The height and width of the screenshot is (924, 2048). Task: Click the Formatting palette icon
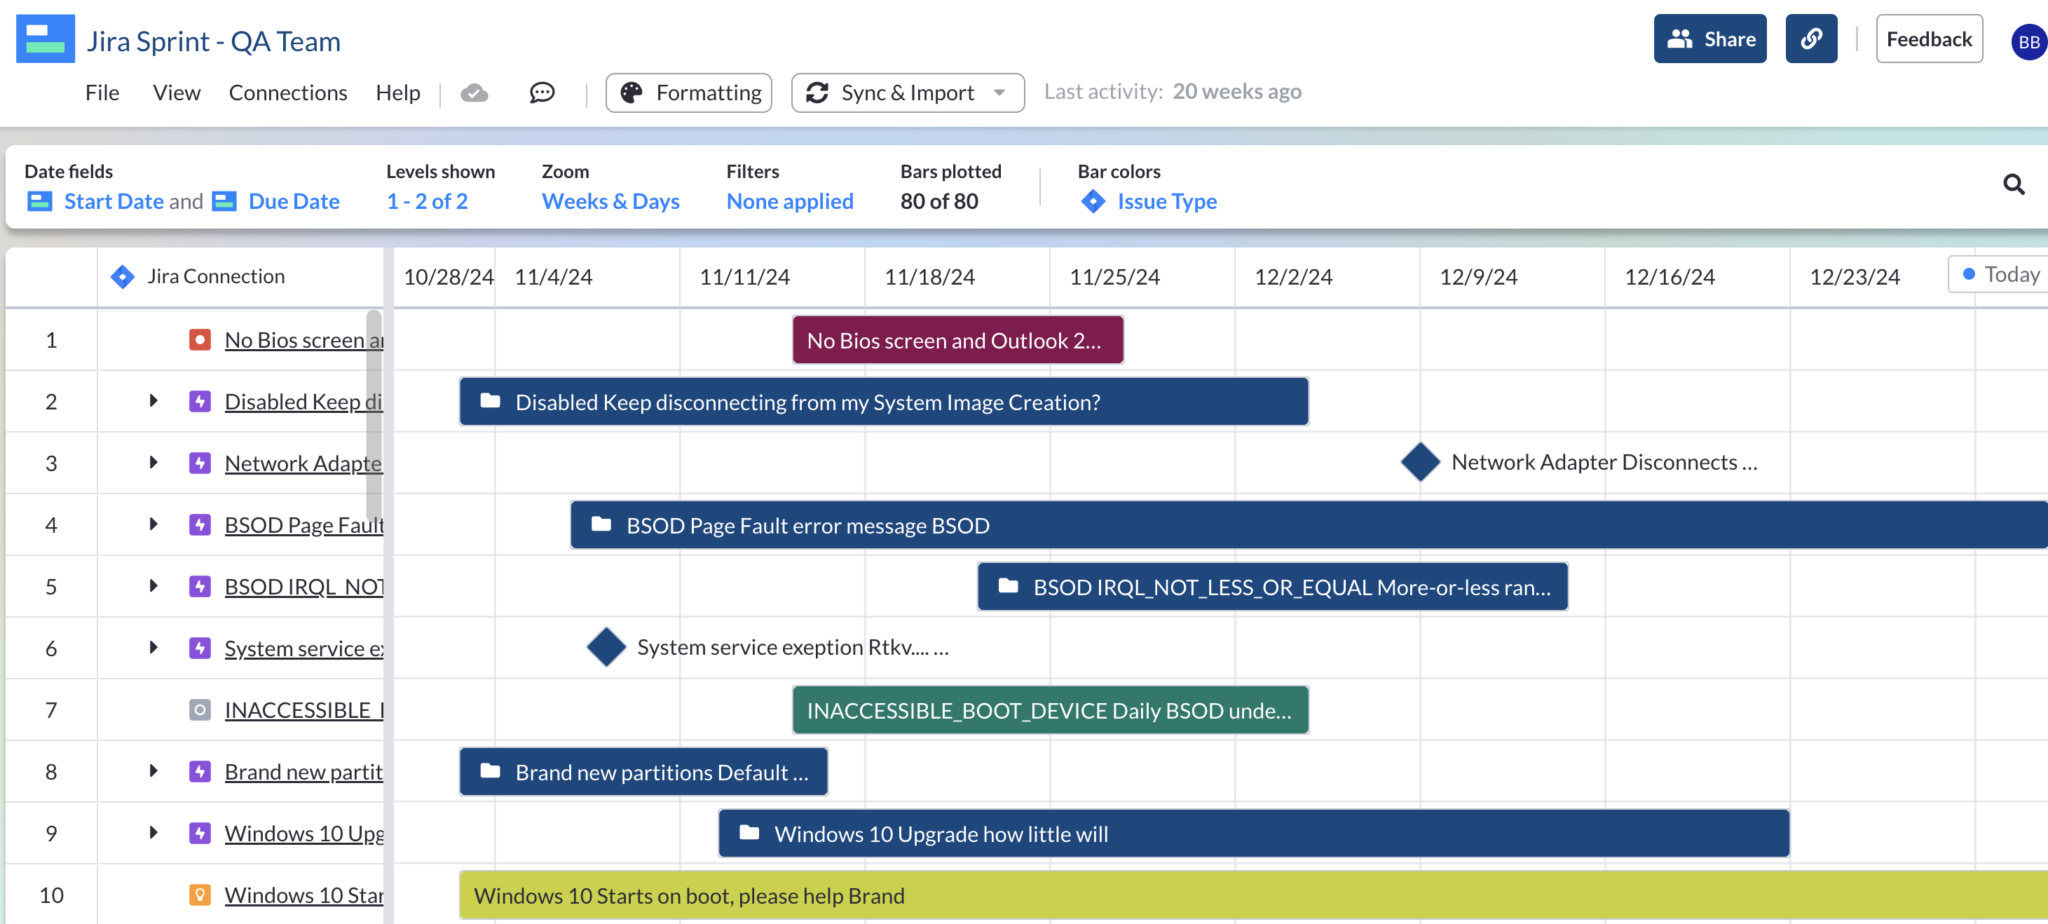pos(631,92)
